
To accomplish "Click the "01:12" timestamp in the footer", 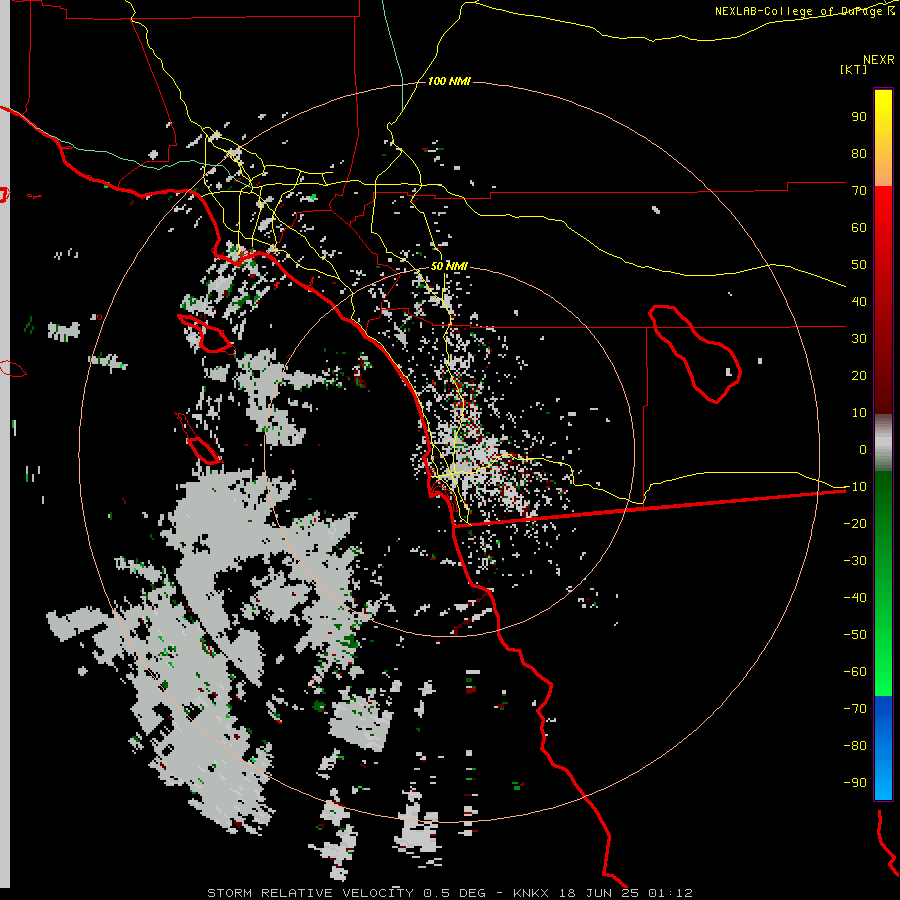I will [670, 893].
